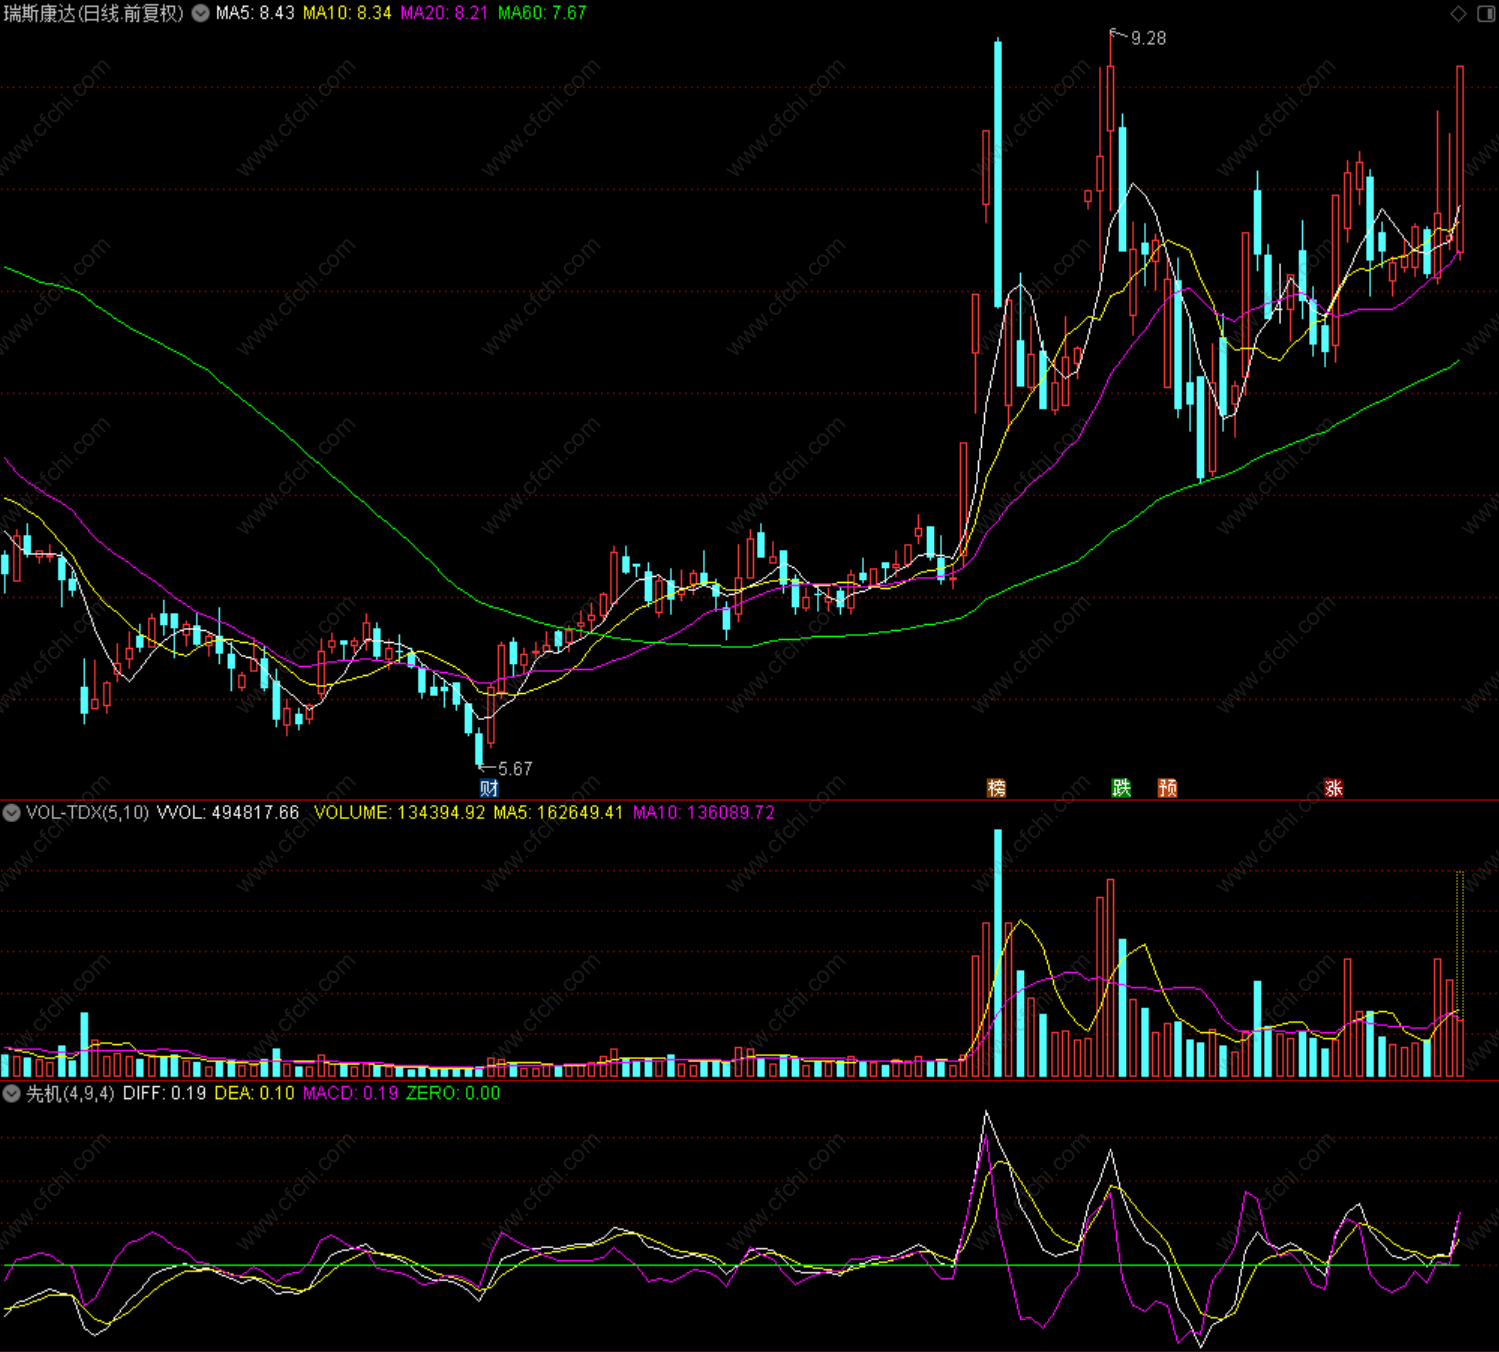Select the MA10: 8.34 label

click(x=347, y=13)
